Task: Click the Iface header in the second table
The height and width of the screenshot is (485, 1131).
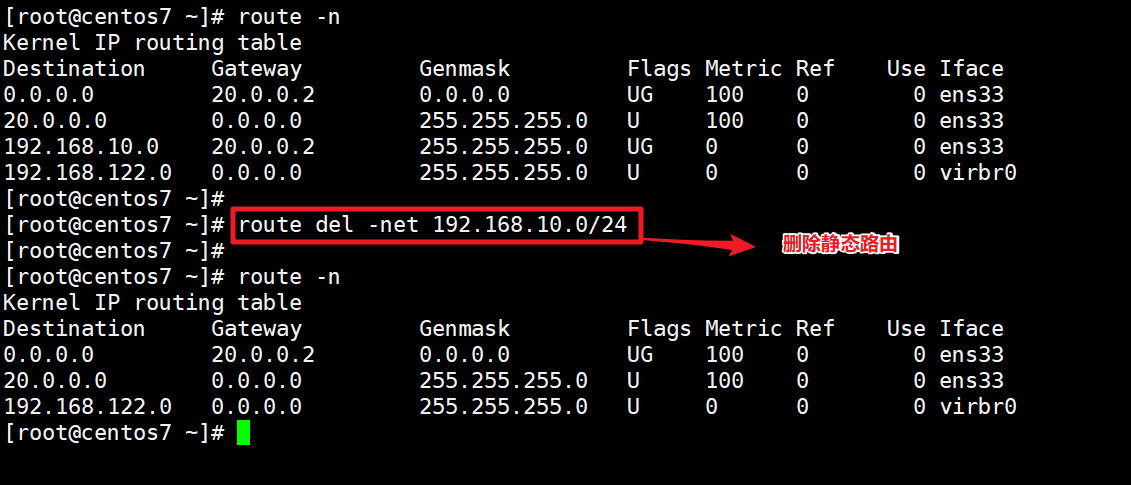Action: click(x=971, y=329)
